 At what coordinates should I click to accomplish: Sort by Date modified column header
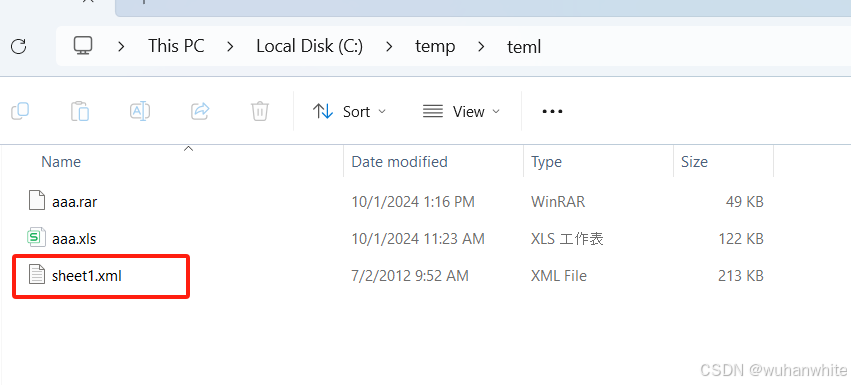coord(399,162)
